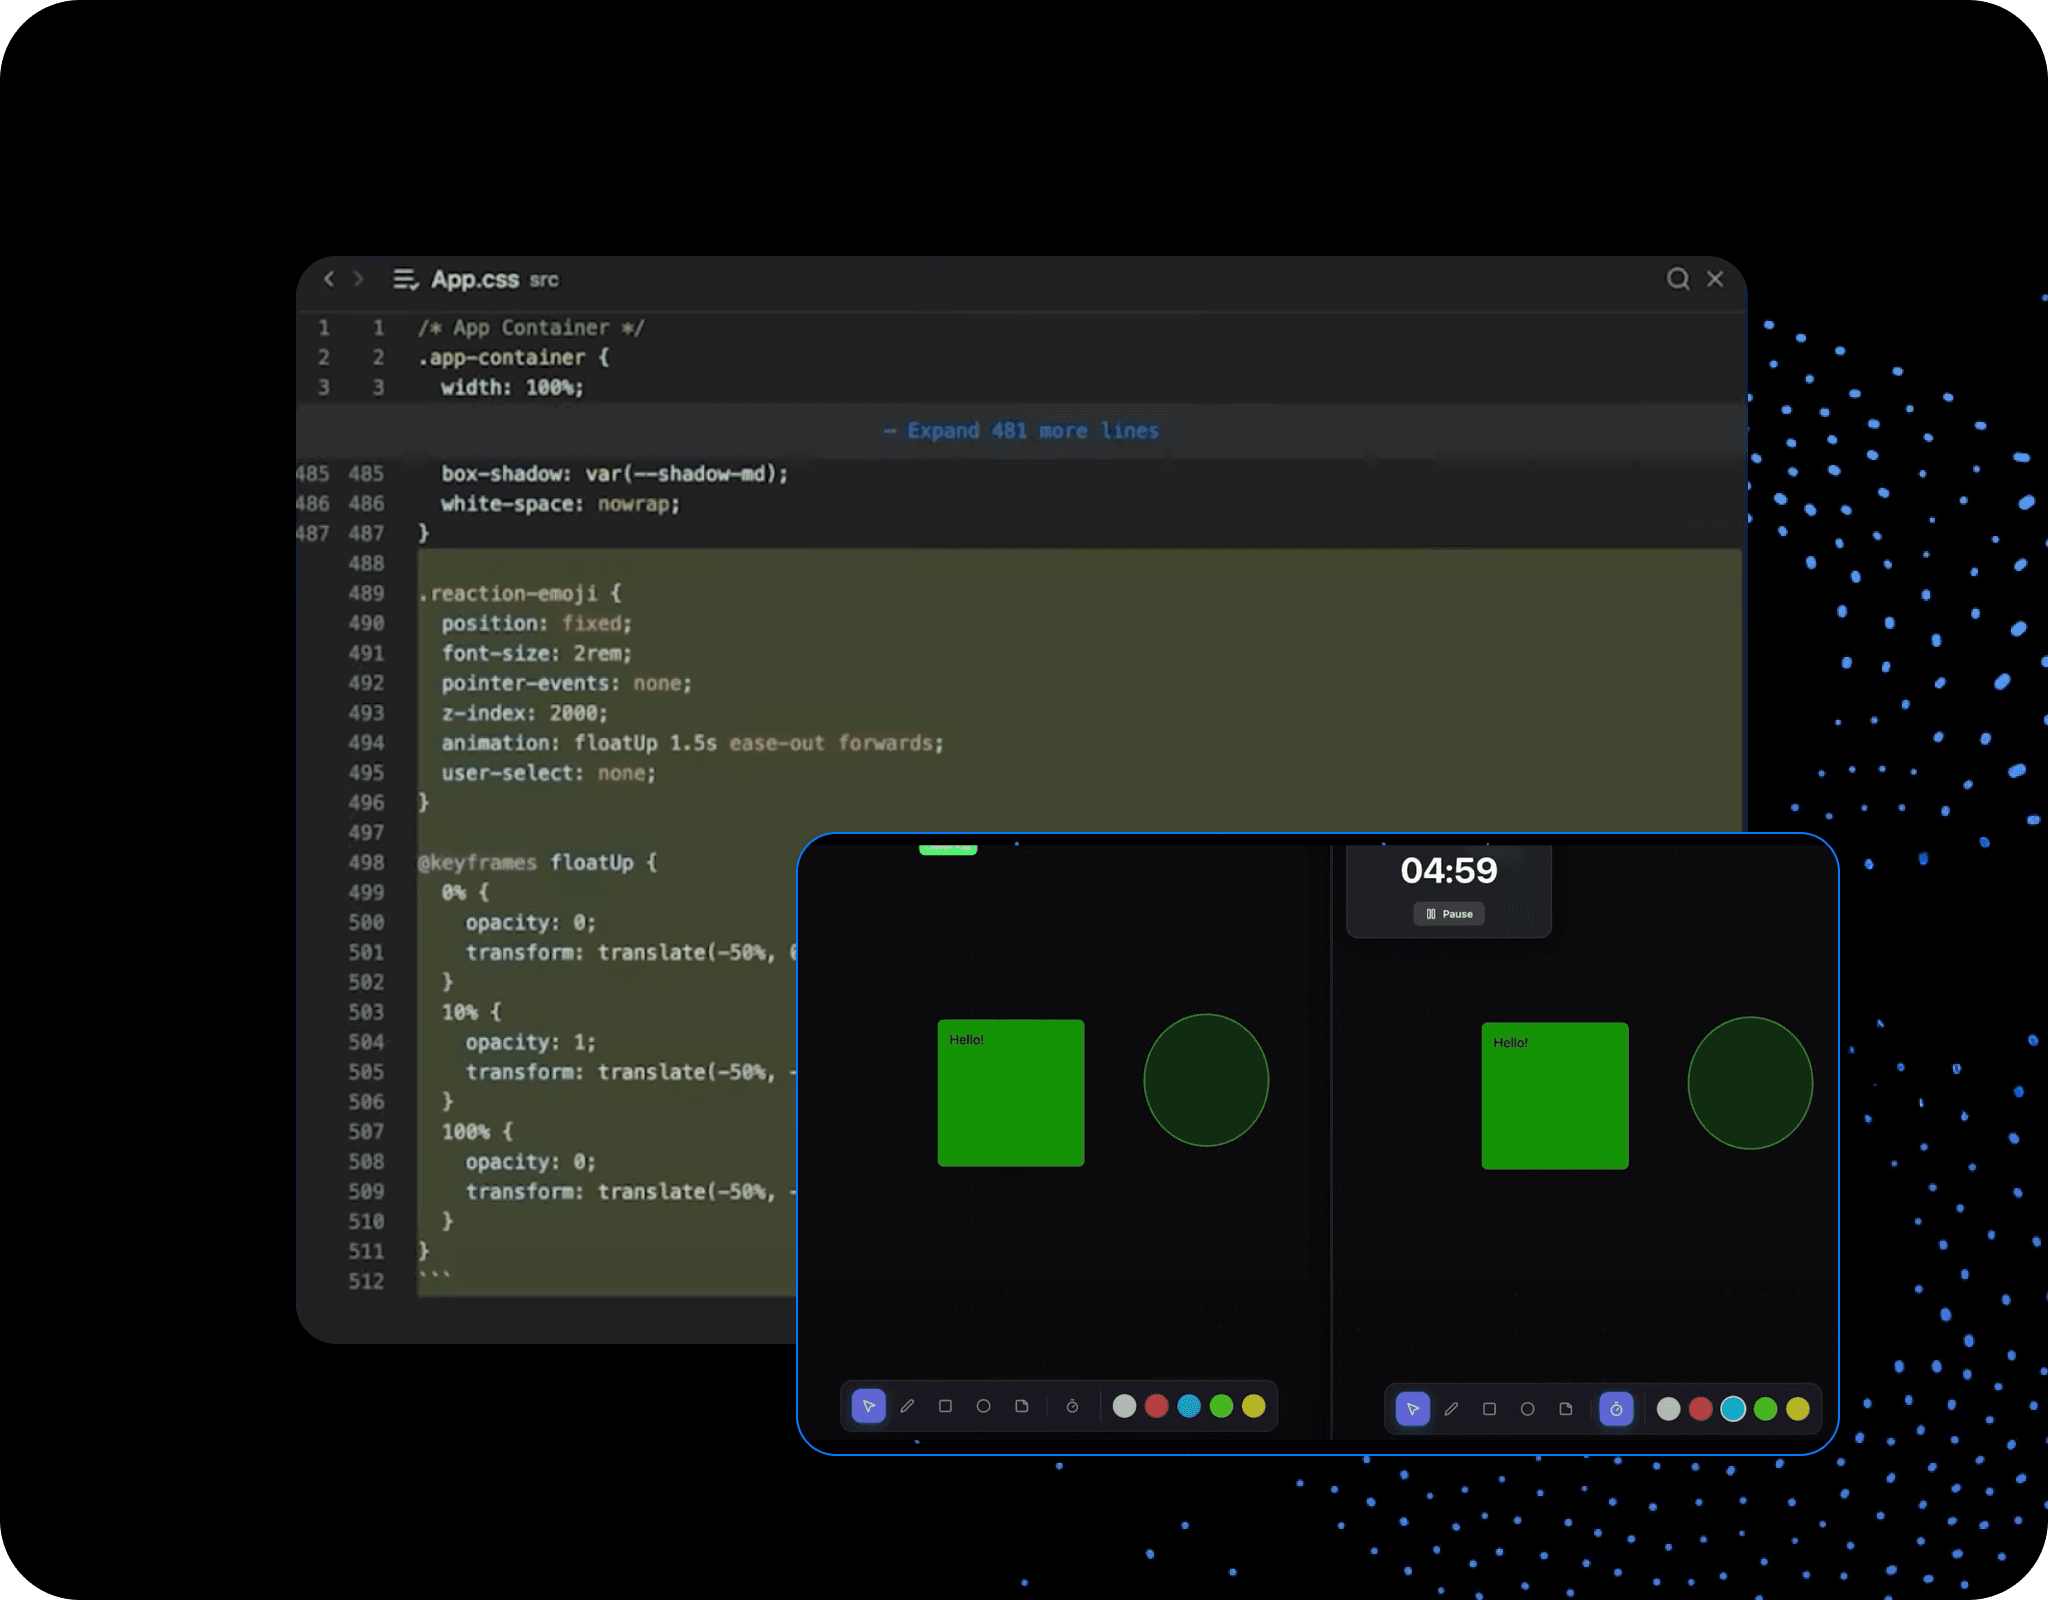Open search in App.css viewer

[1677, 279]
